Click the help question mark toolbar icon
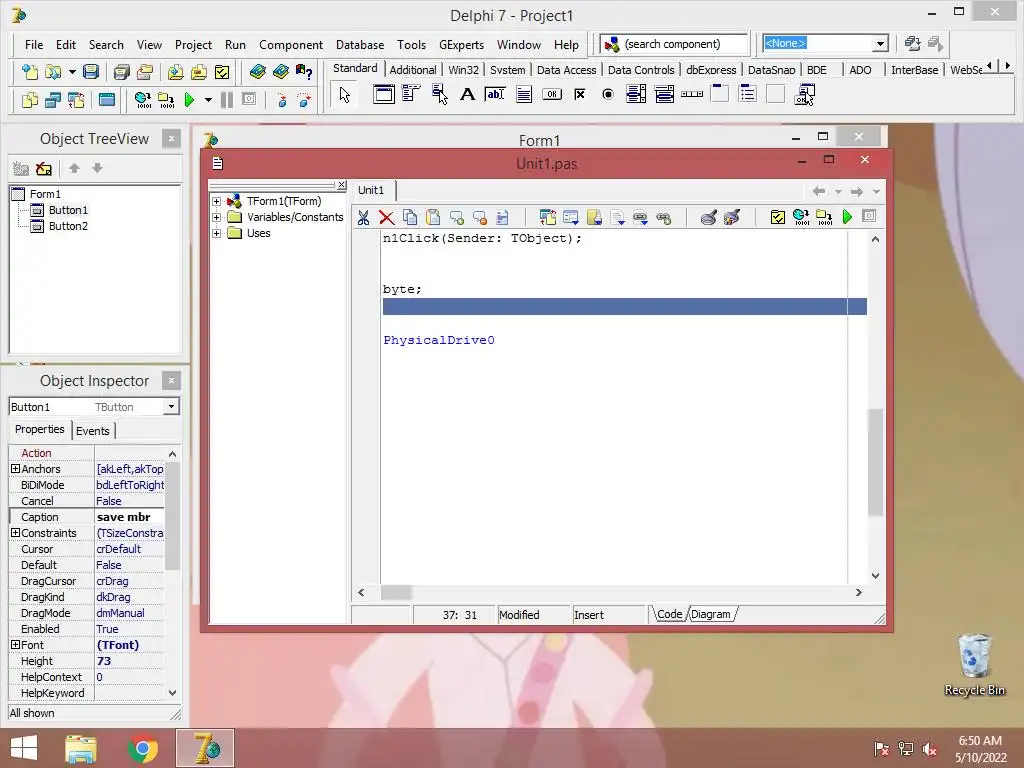This screenshot has height=768, width=1024. 304,72
